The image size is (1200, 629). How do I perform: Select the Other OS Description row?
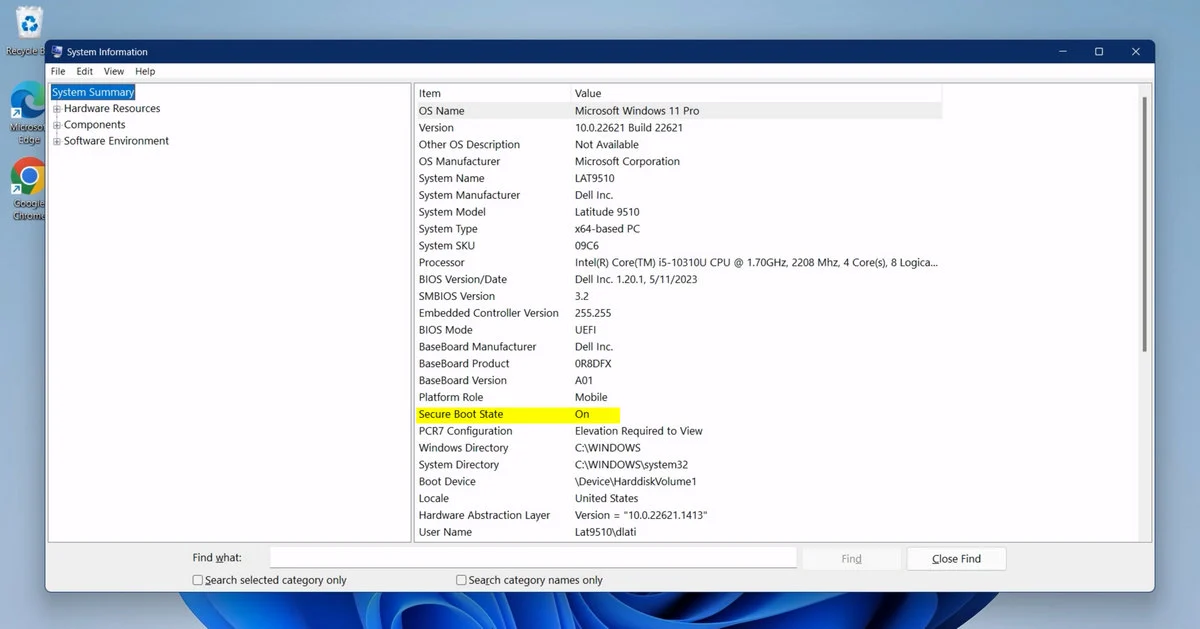678,145
